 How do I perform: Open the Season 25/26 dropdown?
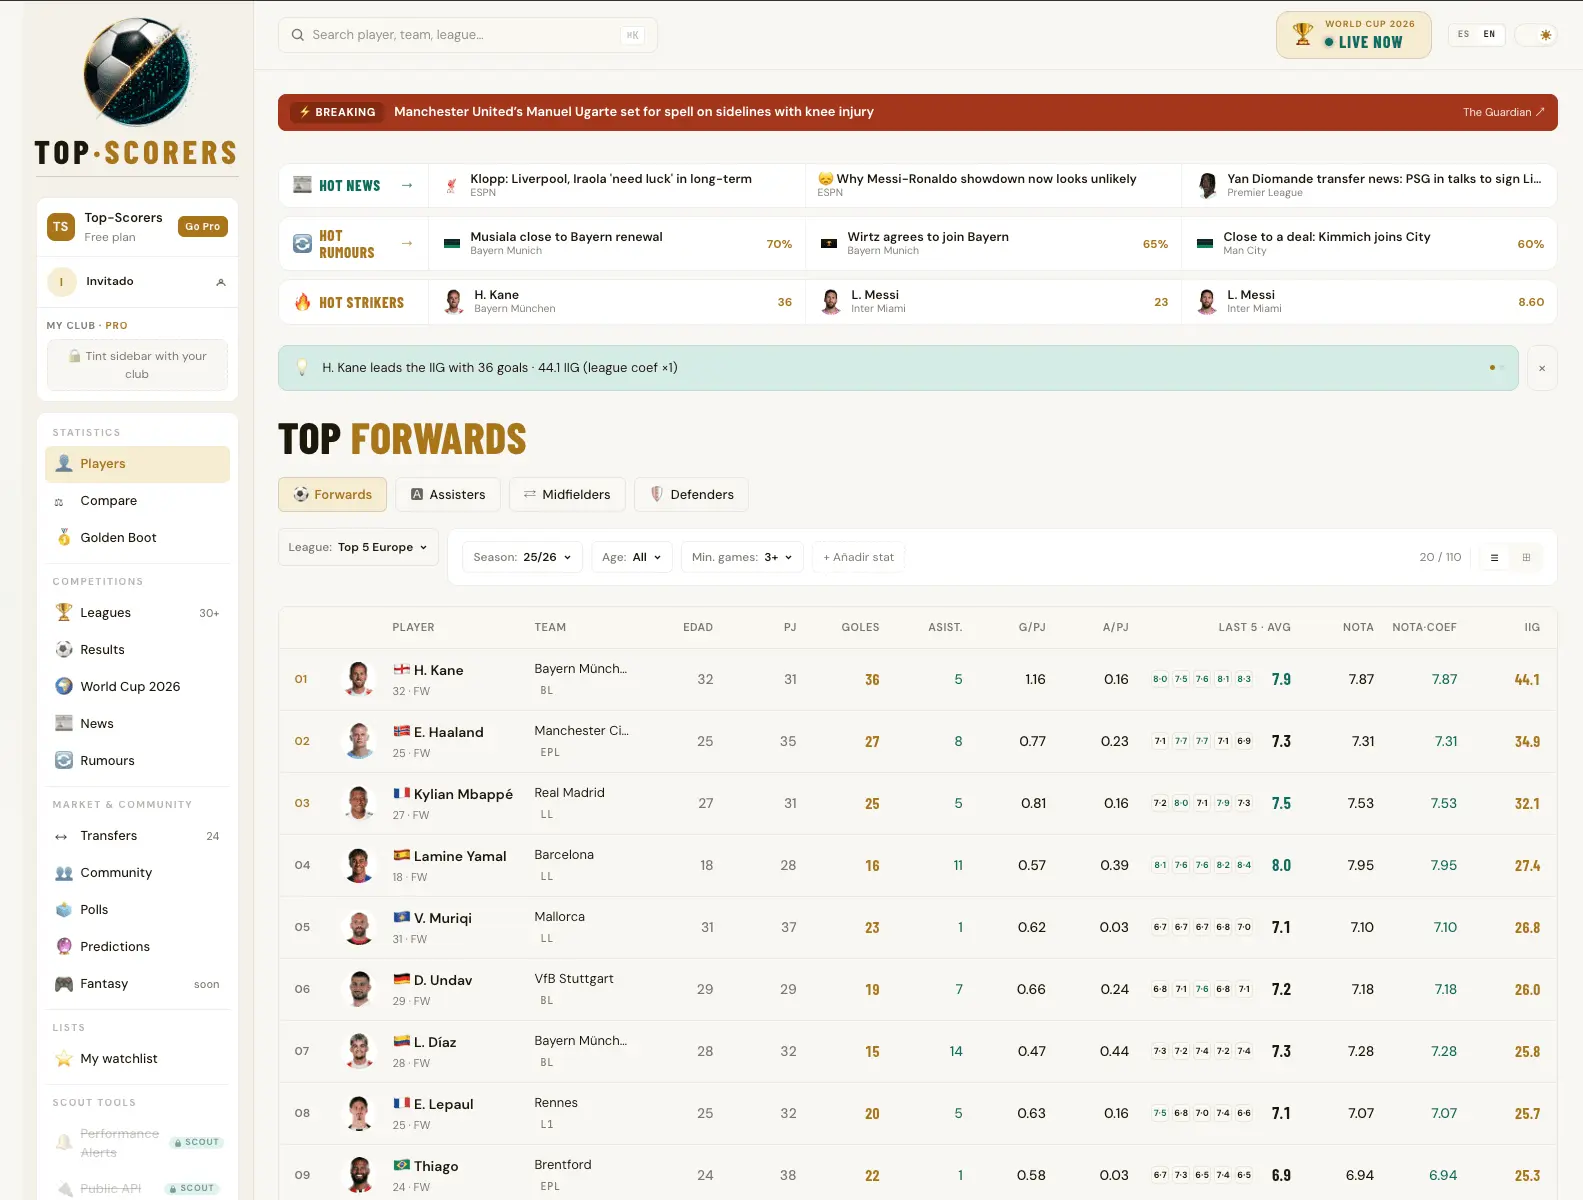[522, 557]
